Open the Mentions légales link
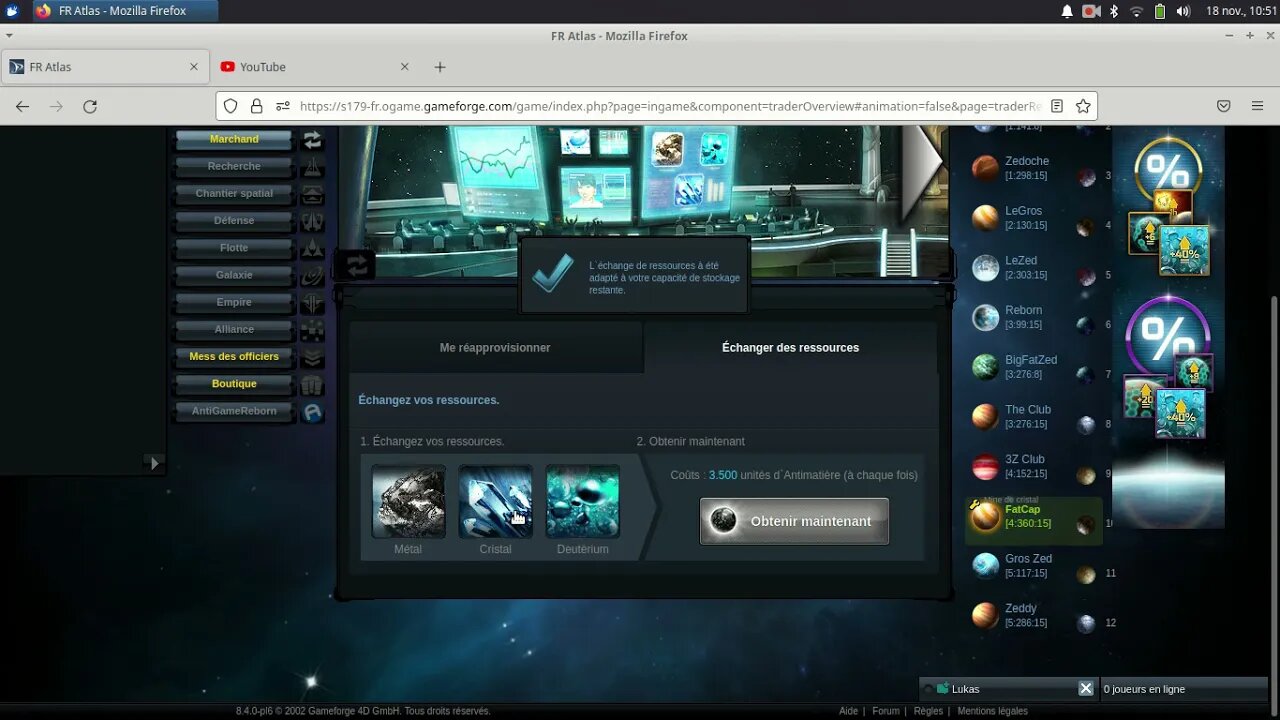 pos(992,711)
